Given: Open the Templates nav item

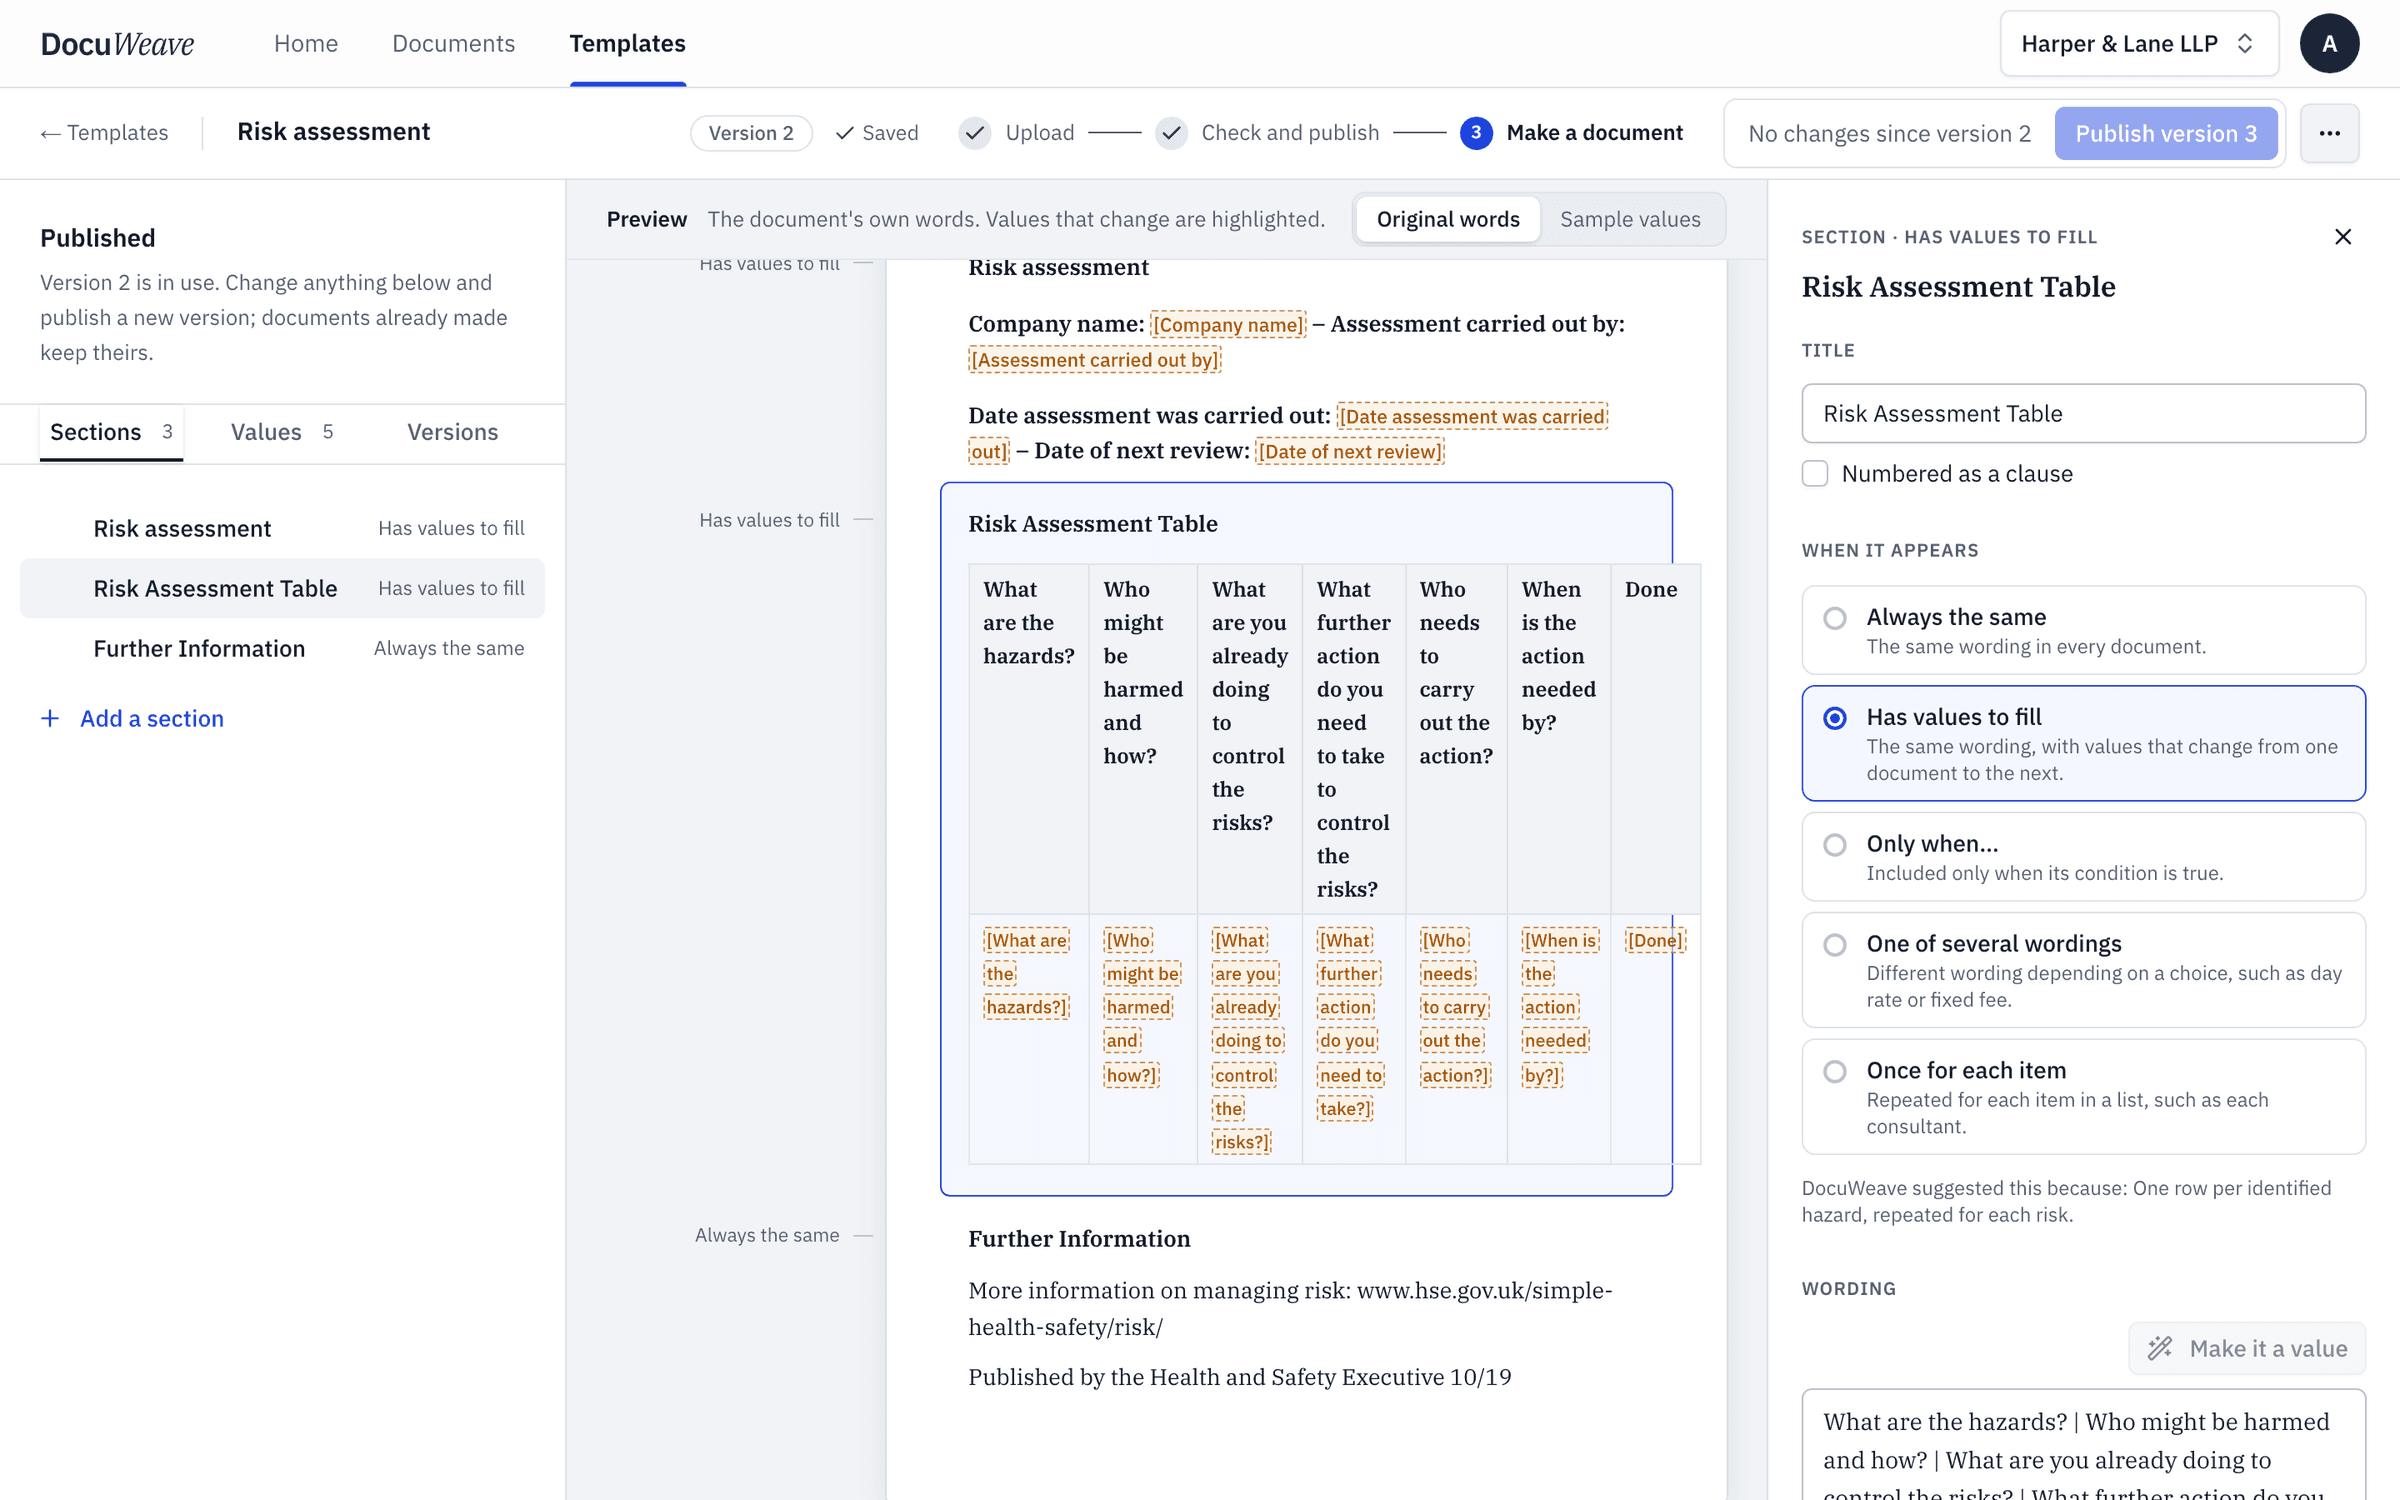Looking at the screenshot, I should 627,44.
